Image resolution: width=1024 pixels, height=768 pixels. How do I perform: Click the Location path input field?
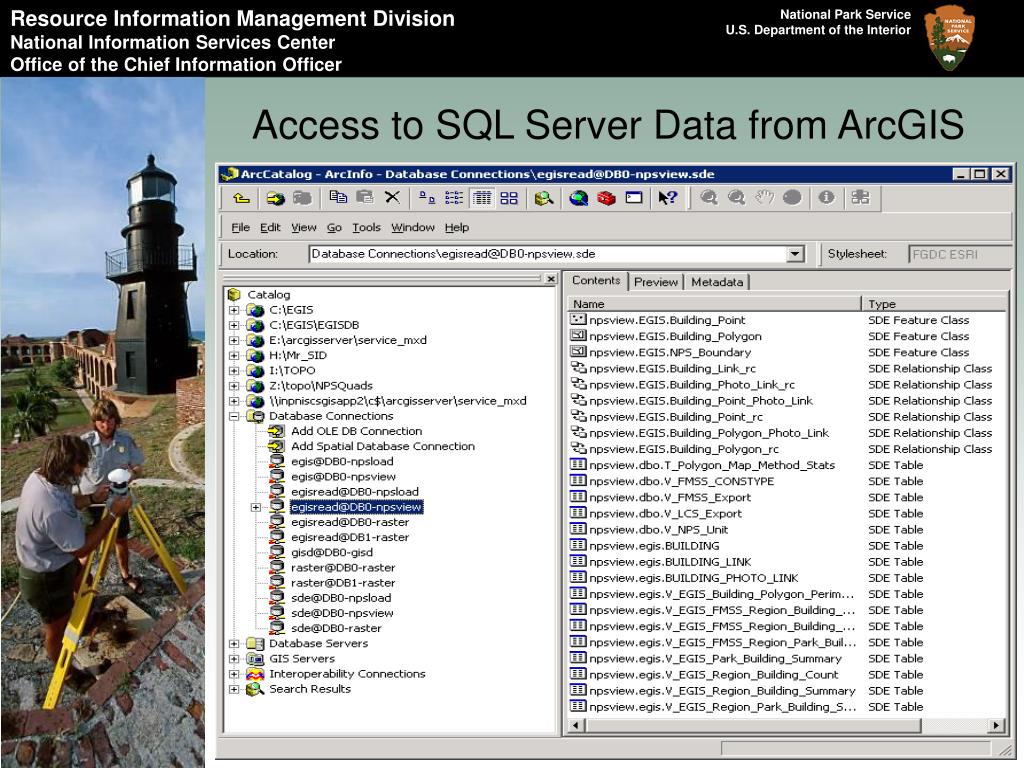coord(548,254)
